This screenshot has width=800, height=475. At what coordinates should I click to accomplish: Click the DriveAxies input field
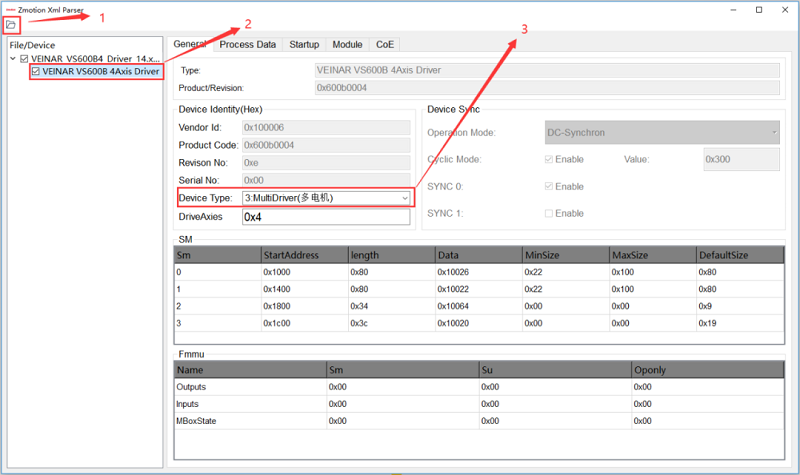(x=326, y=217)
